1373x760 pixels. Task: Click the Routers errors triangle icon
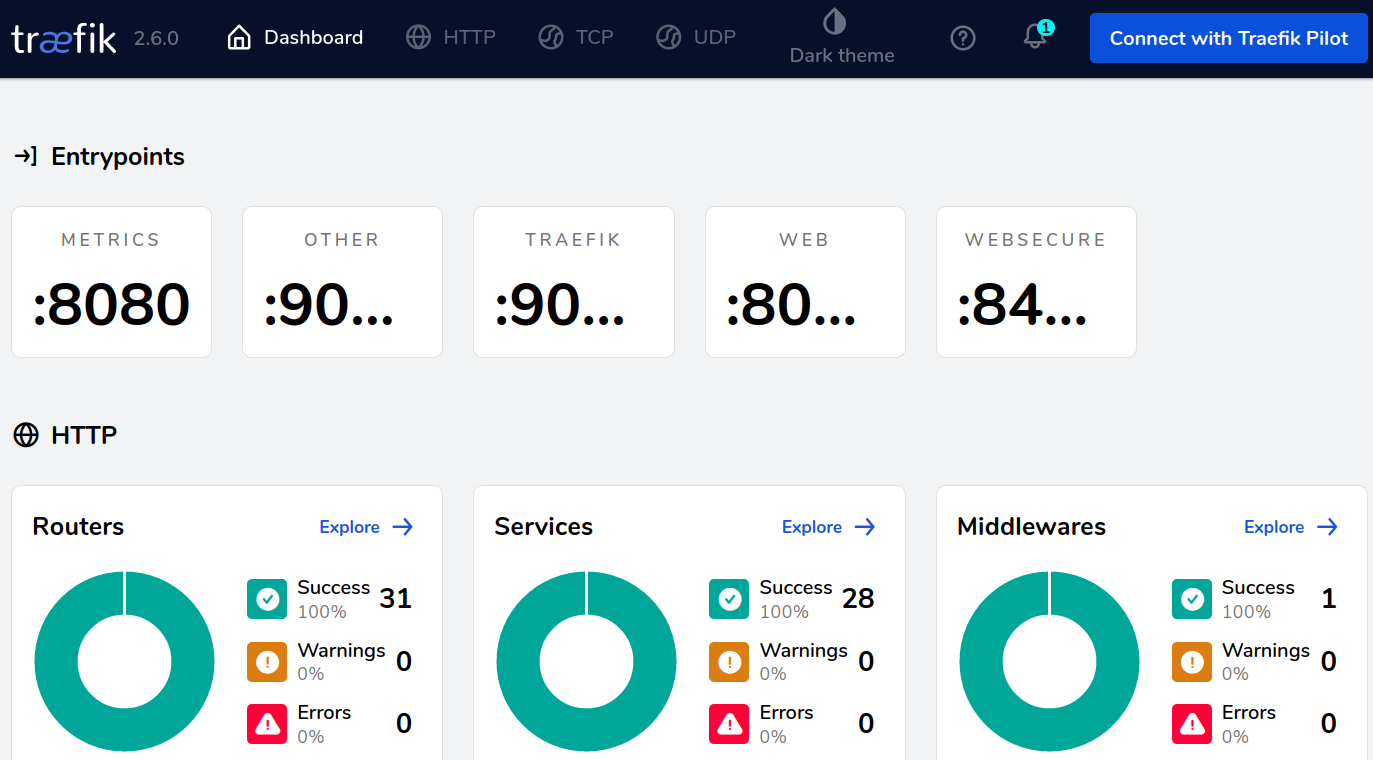267,724
